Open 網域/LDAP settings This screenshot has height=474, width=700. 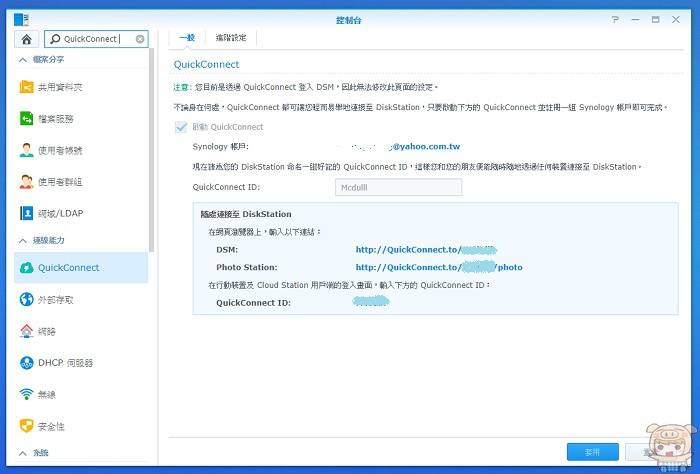[x=60, y=213]
